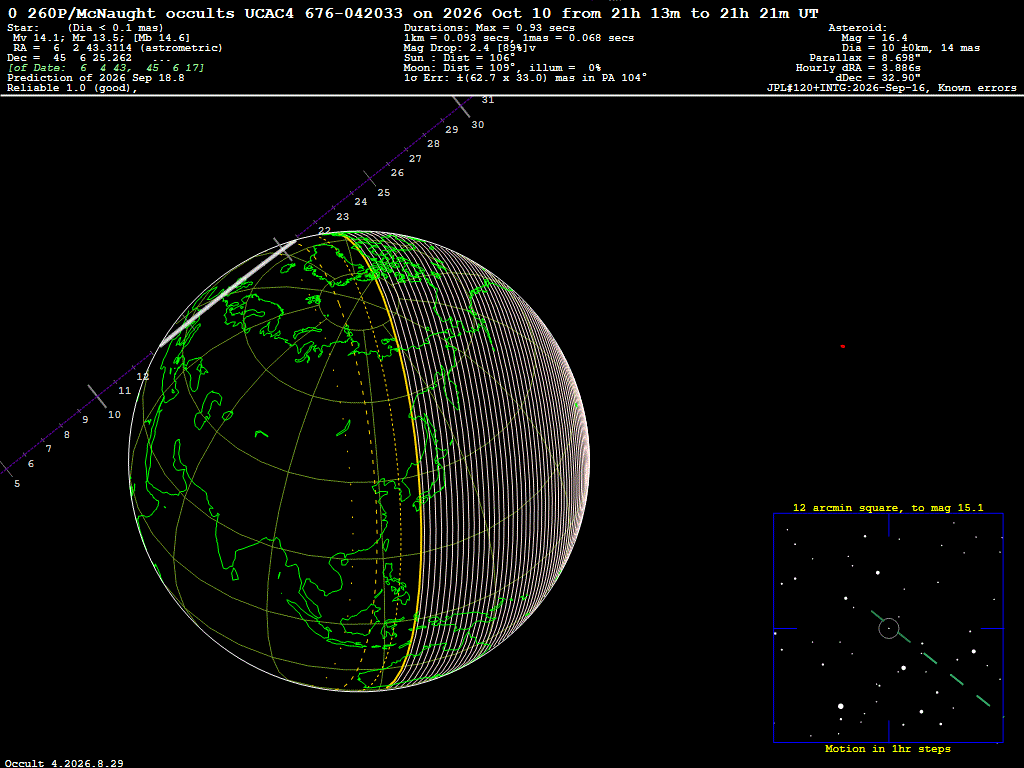Select time marker 10 on the path
Image resolution: width=1024 pixels, height=768 pixels.
pos(114,415)
